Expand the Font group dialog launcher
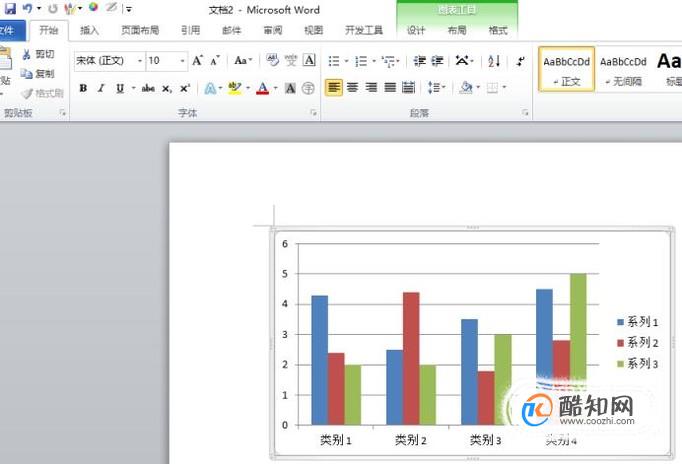The image size is (682, 464). (313, 113)
